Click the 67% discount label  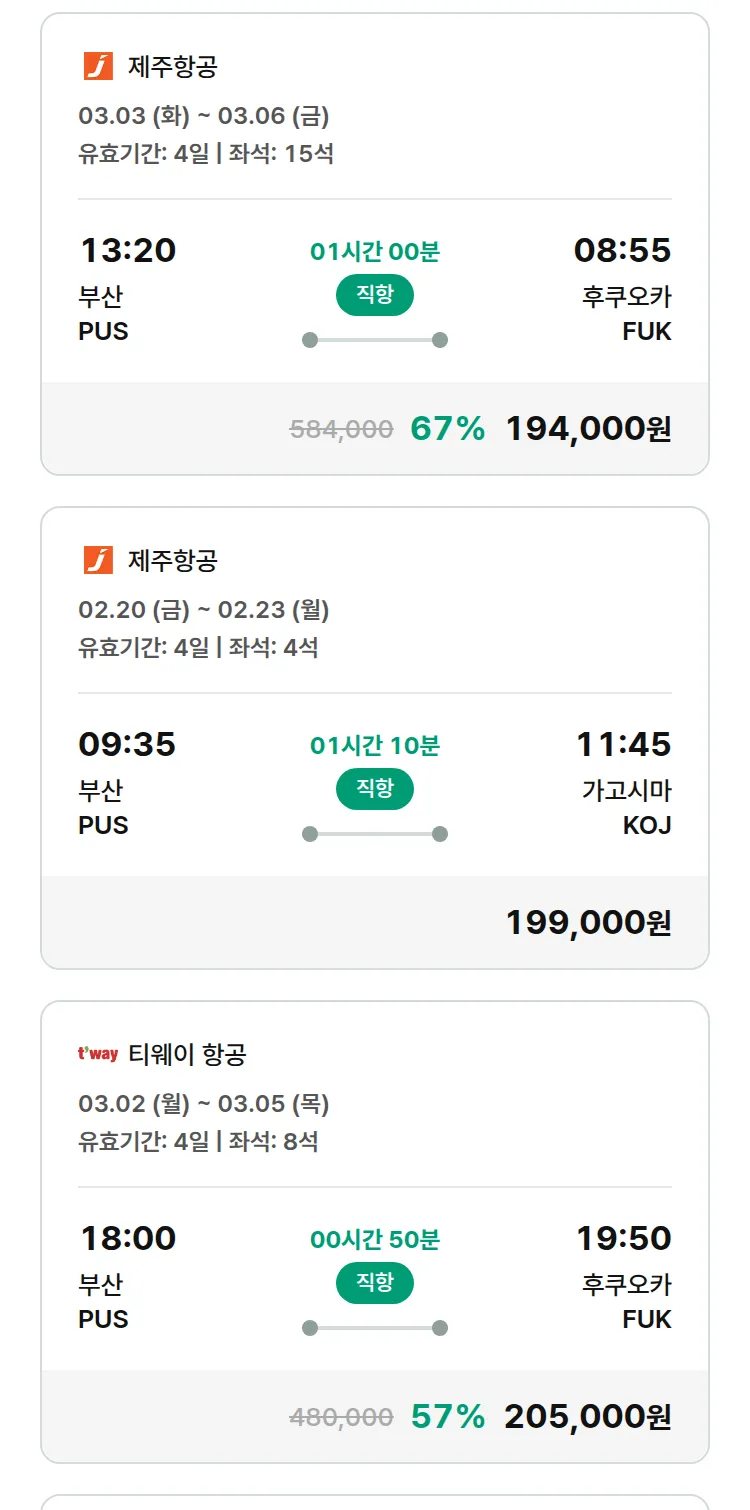(448, 429)
